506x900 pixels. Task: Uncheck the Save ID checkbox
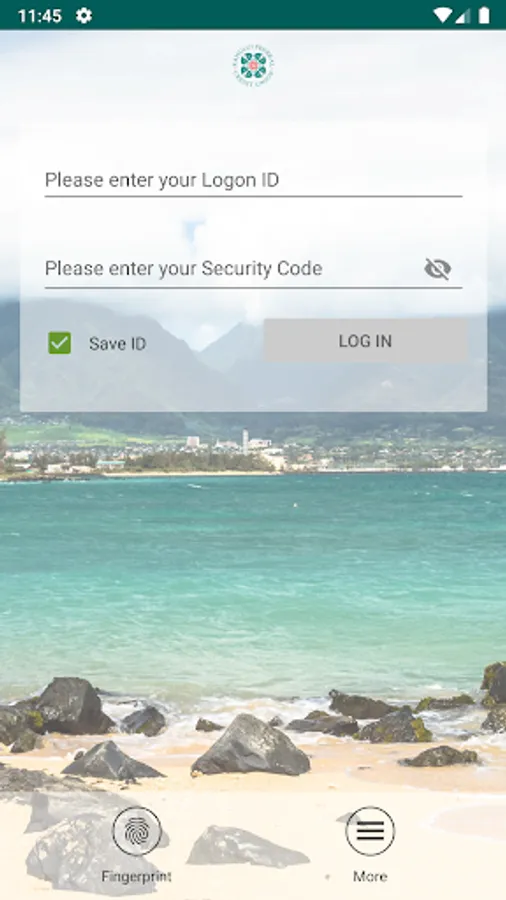[60, 343]
